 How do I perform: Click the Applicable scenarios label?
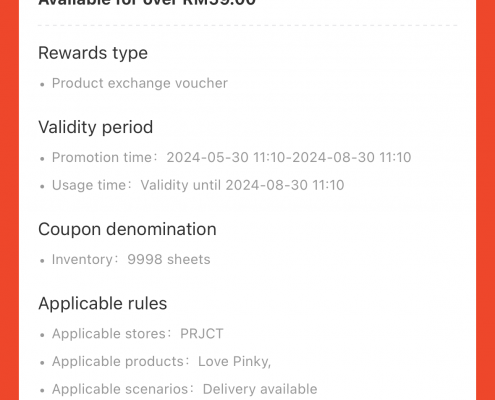(120, 389)
